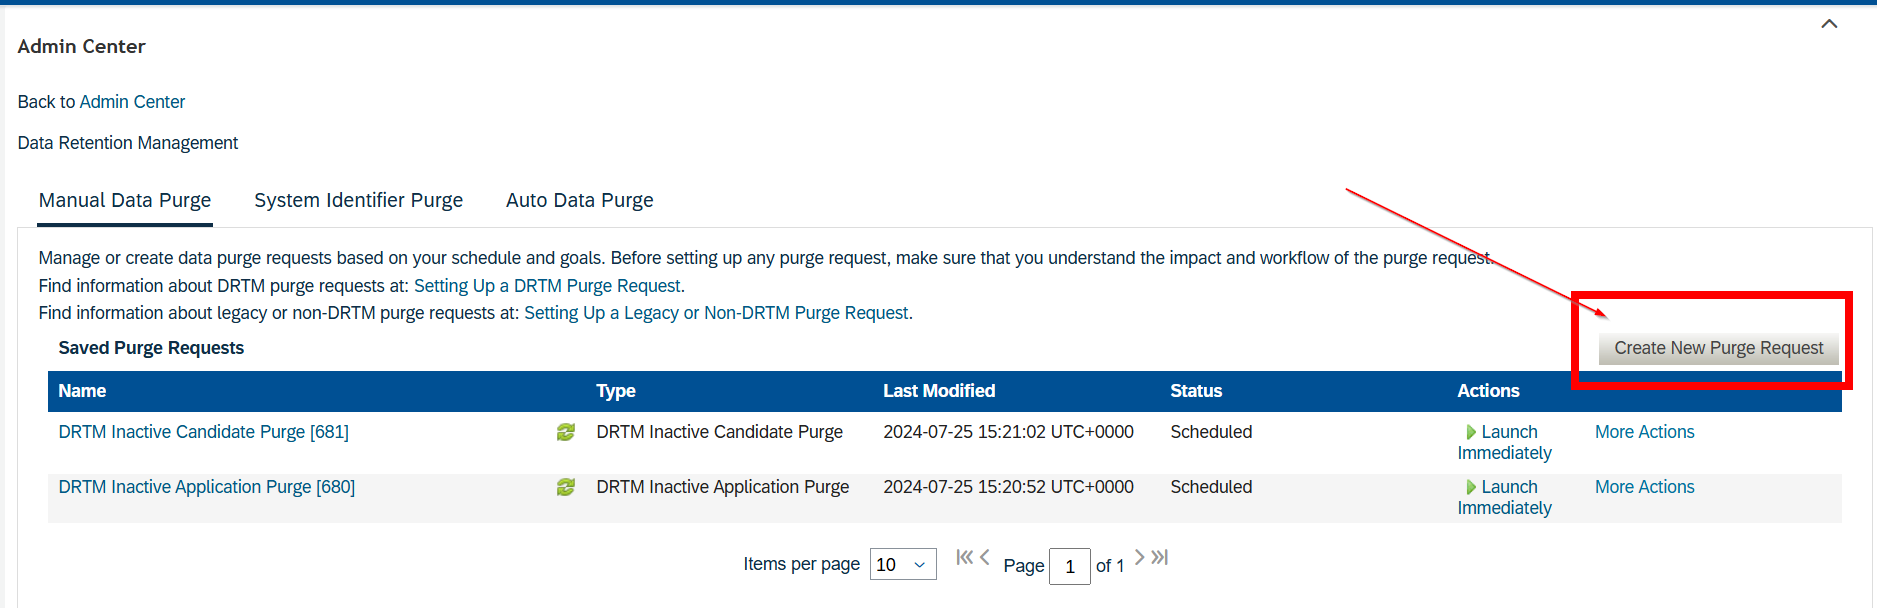Go to first page pagination icon

click(x=963, y=558)
